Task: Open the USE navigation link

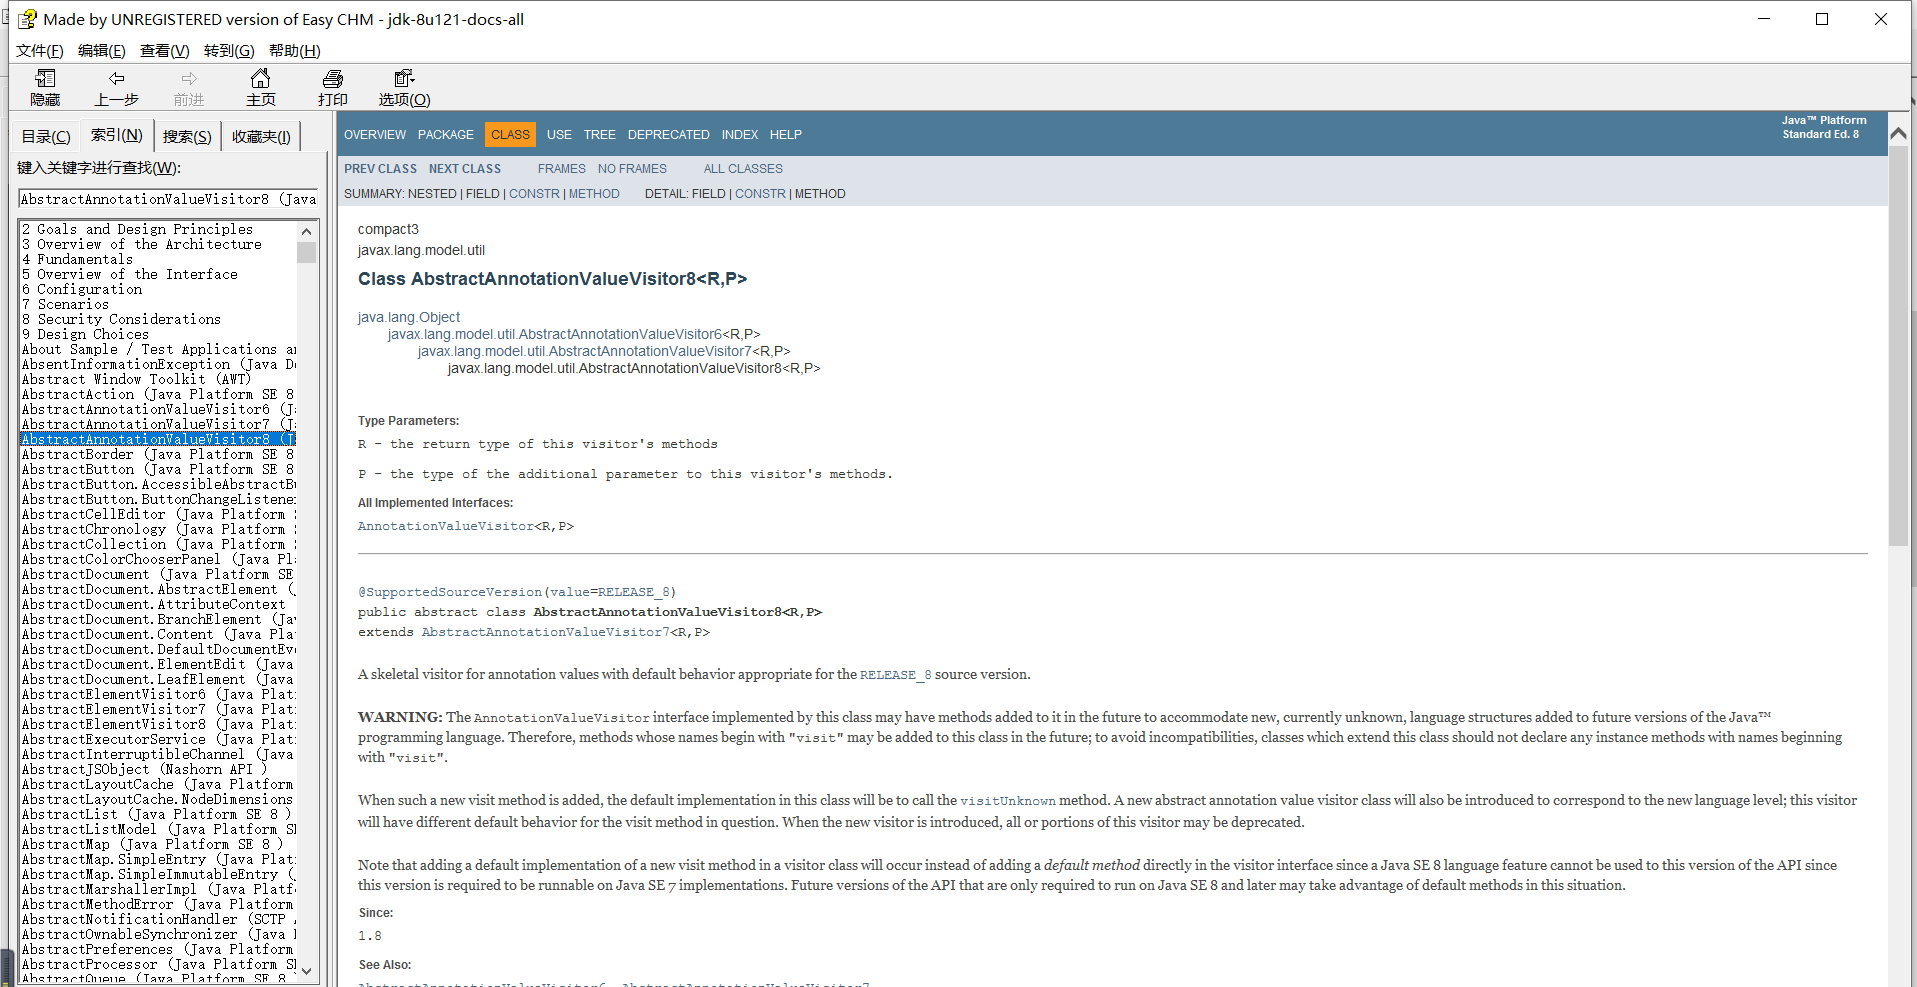Action: tap(558, 134)
